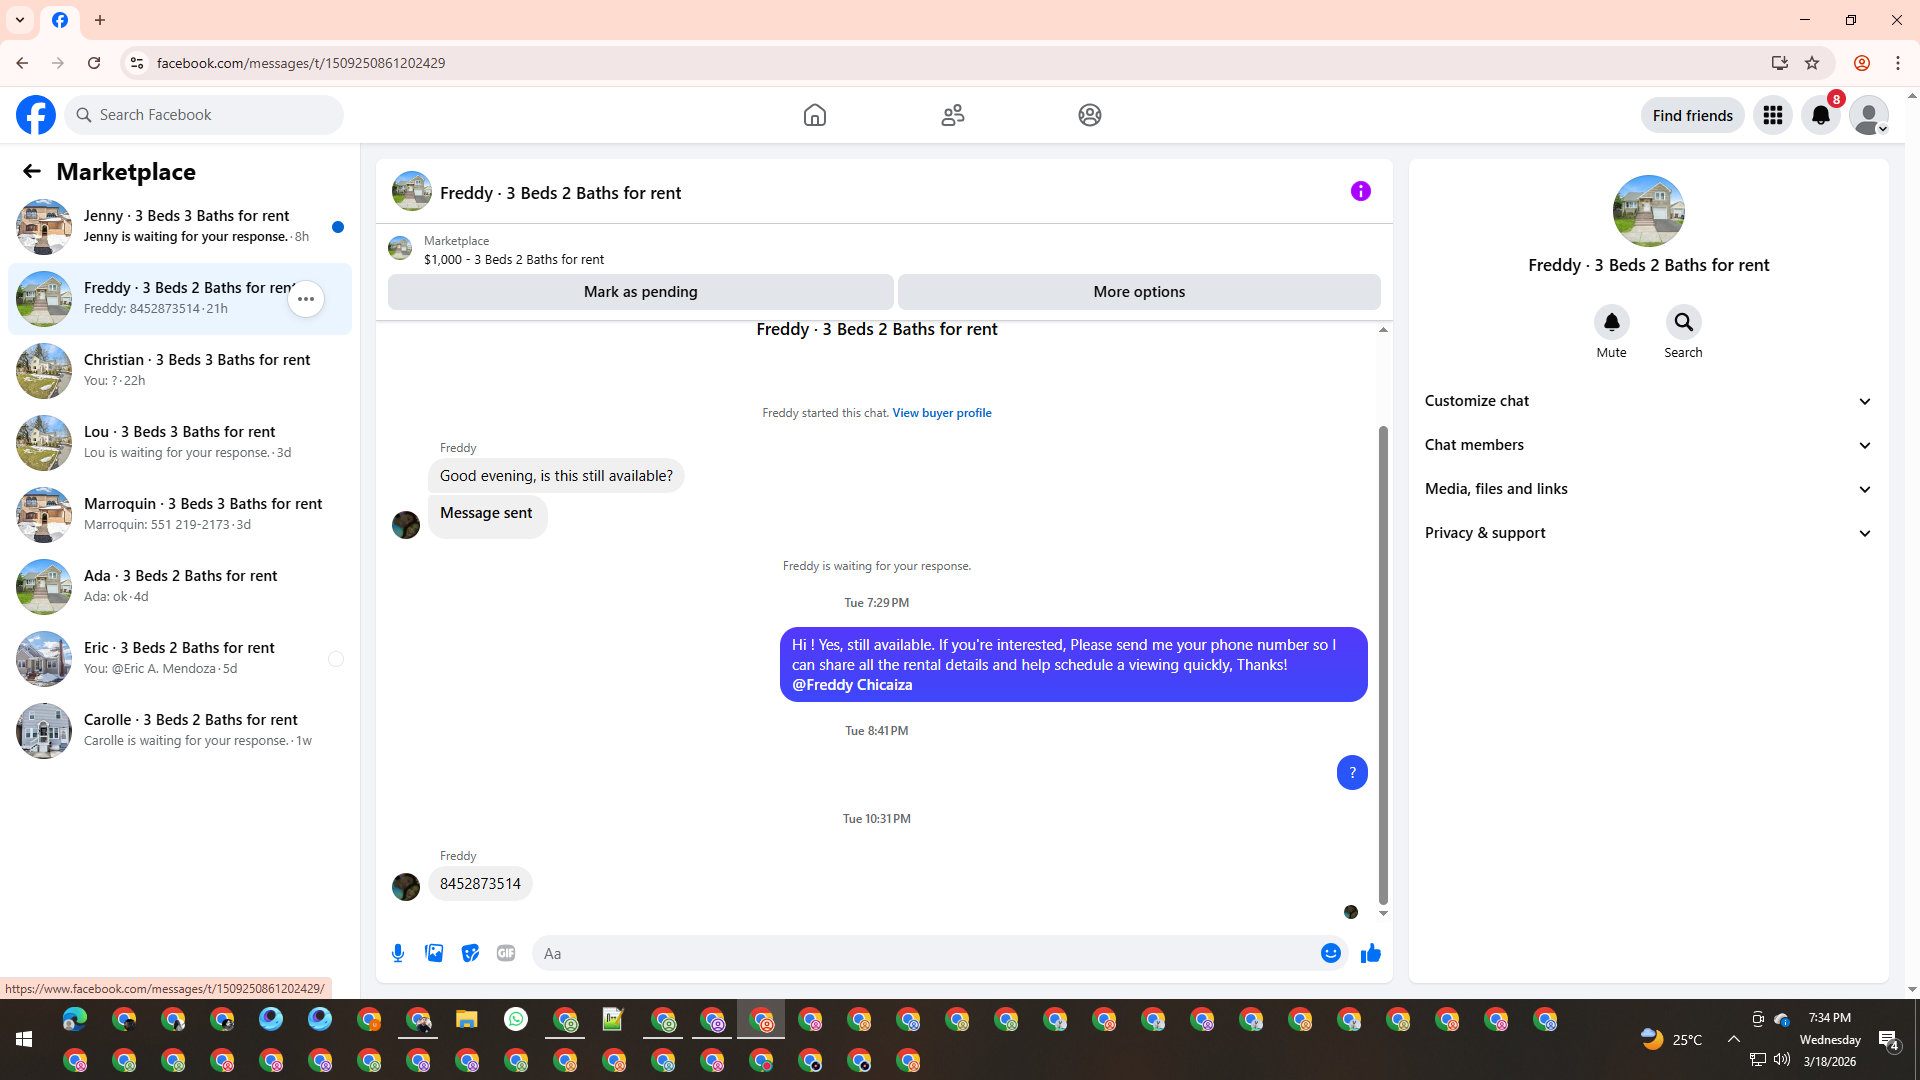Expand the Customize chat section

(x=1648, y=401)
